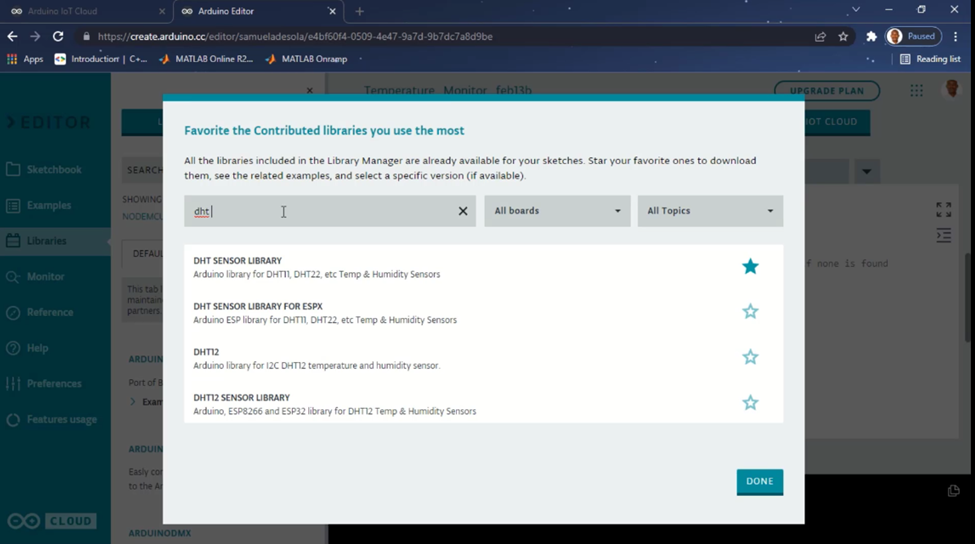Star the DHT12 library

(x=750, y=357)
